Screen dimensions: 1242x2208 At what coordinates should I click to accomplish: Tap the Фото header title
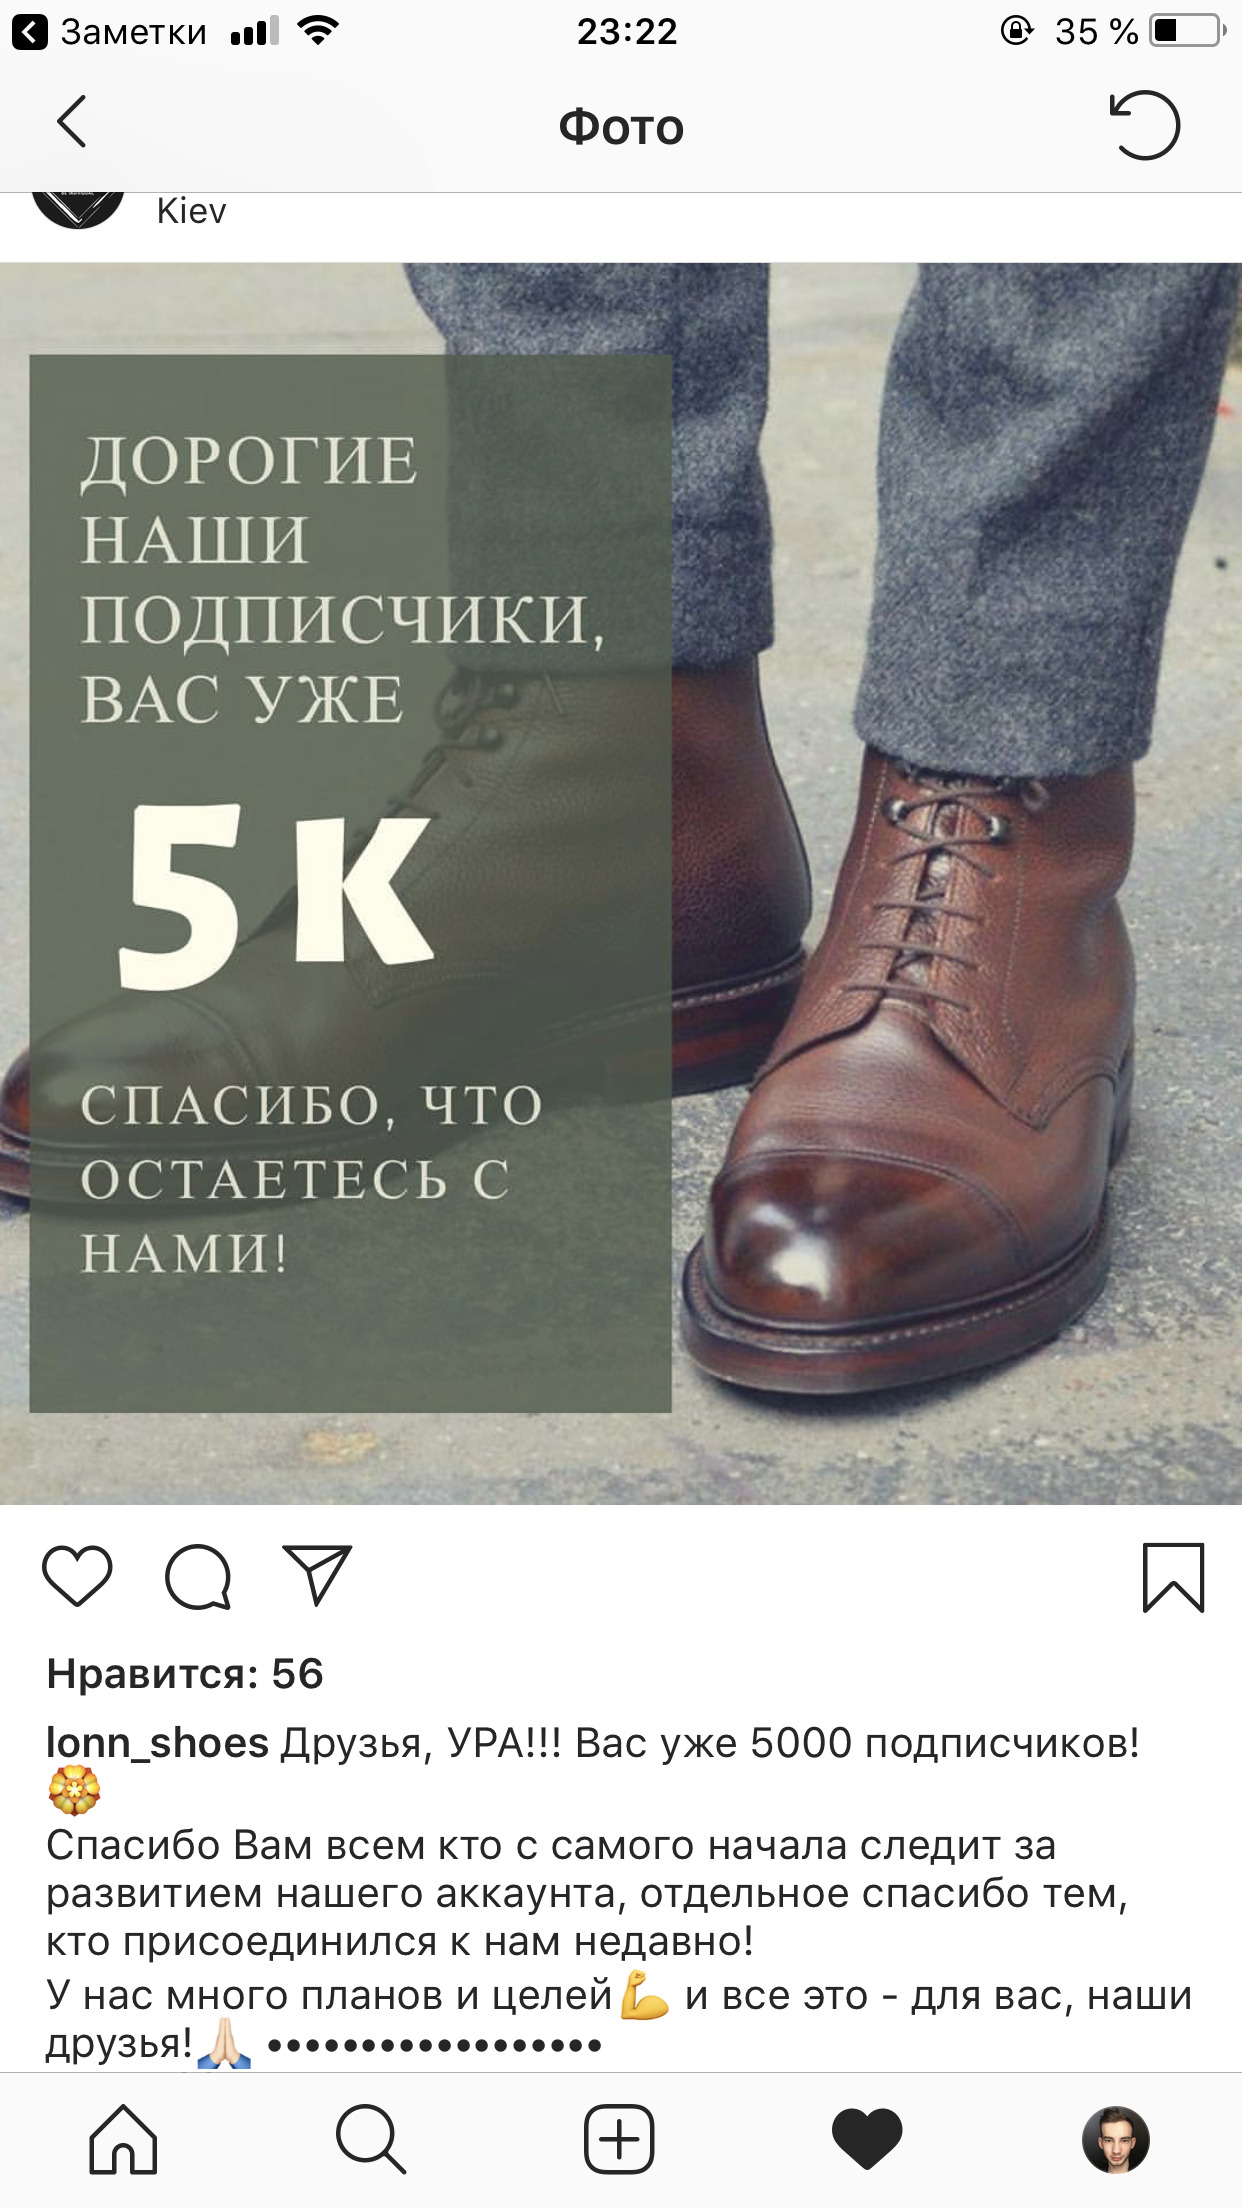[621, 127]
